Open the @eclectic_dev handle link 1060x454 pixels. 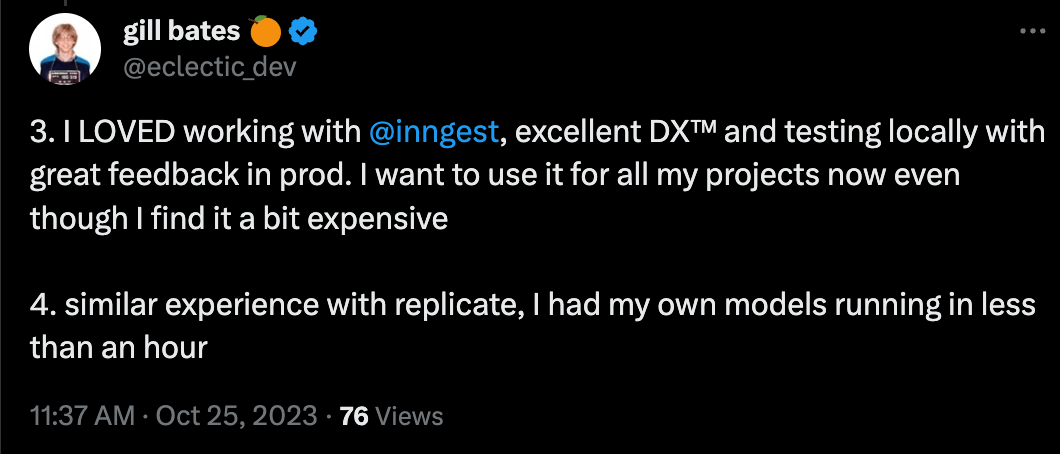click(x=209, y=66)
